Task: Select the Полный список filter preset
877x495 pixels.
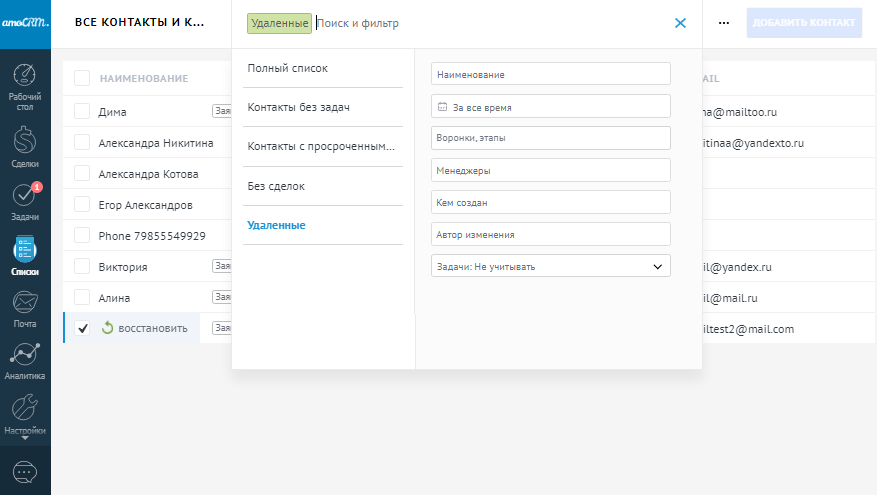Action: tap(288, 68)
